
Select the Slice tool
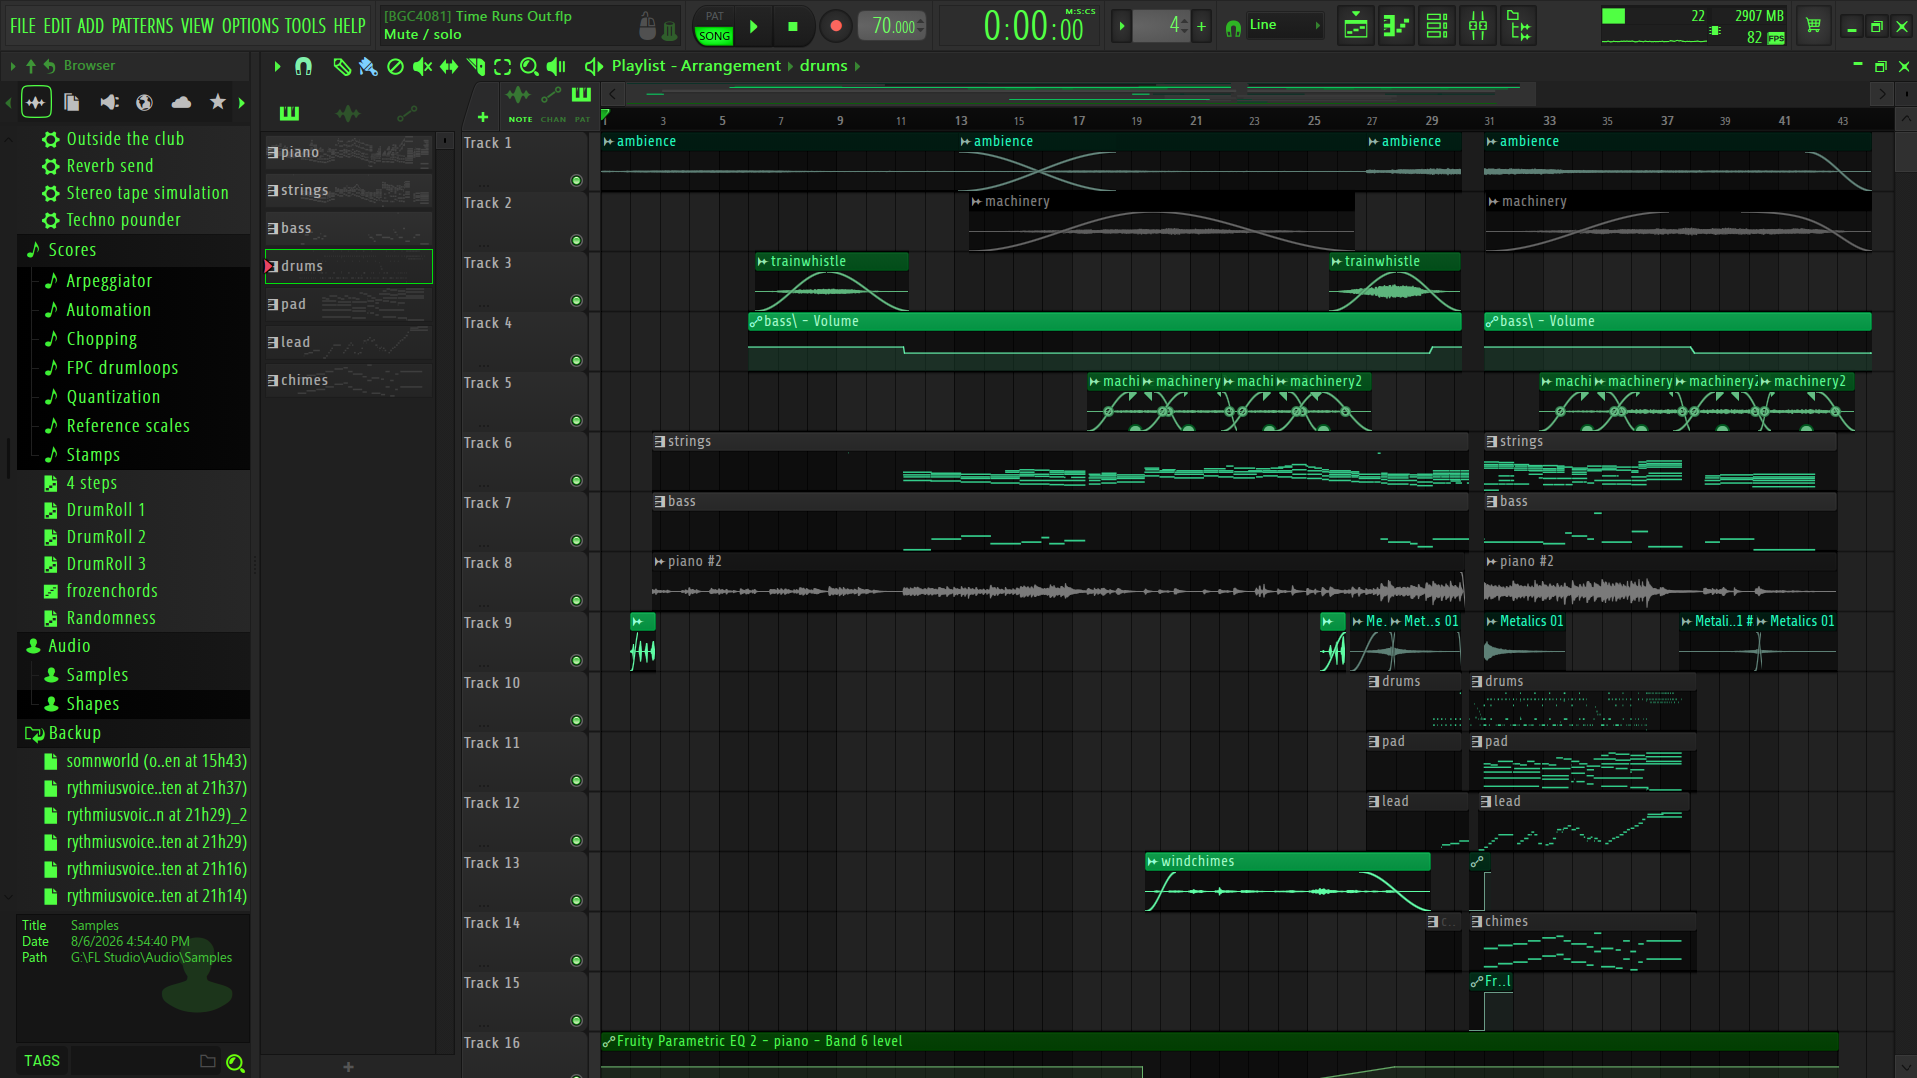point(476,67)
